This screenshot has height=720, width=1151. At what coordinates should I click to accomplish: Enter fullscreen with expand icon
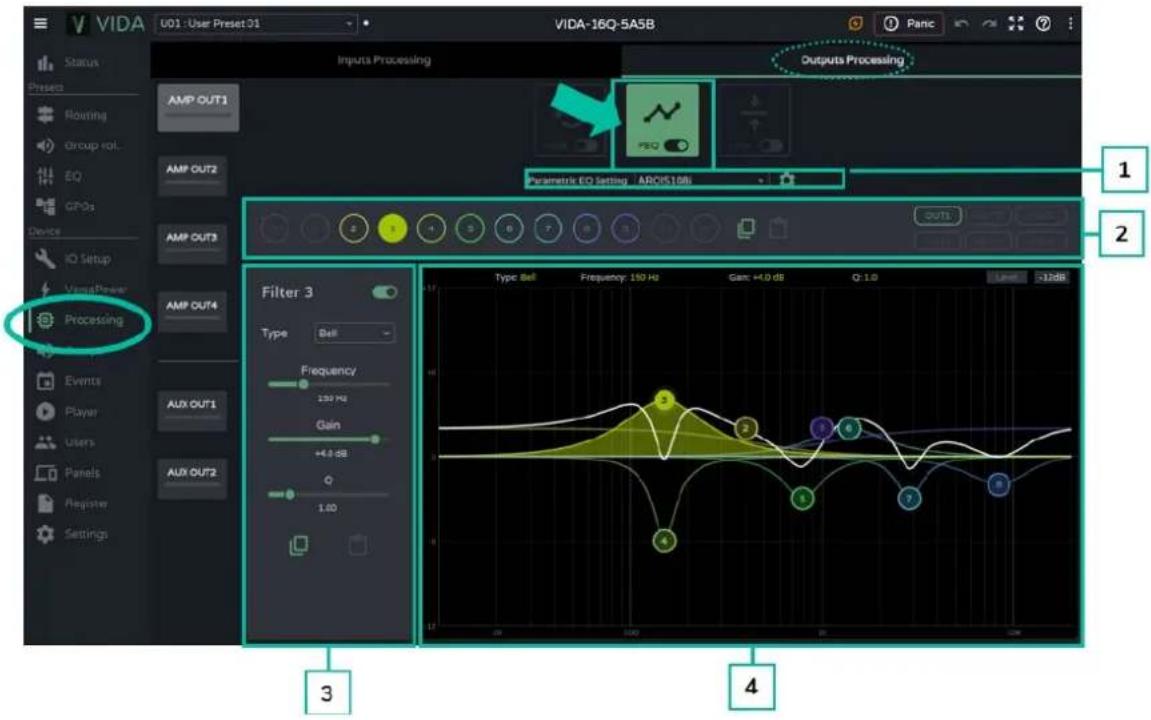click(1016, 23)
